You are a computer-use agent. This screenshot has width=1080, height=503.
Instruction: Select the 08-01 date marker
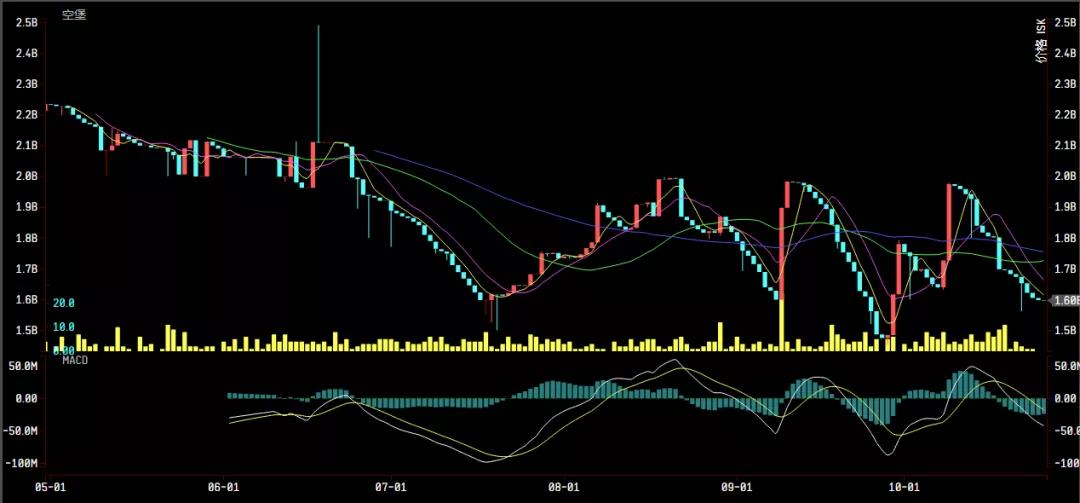(563, 487)
